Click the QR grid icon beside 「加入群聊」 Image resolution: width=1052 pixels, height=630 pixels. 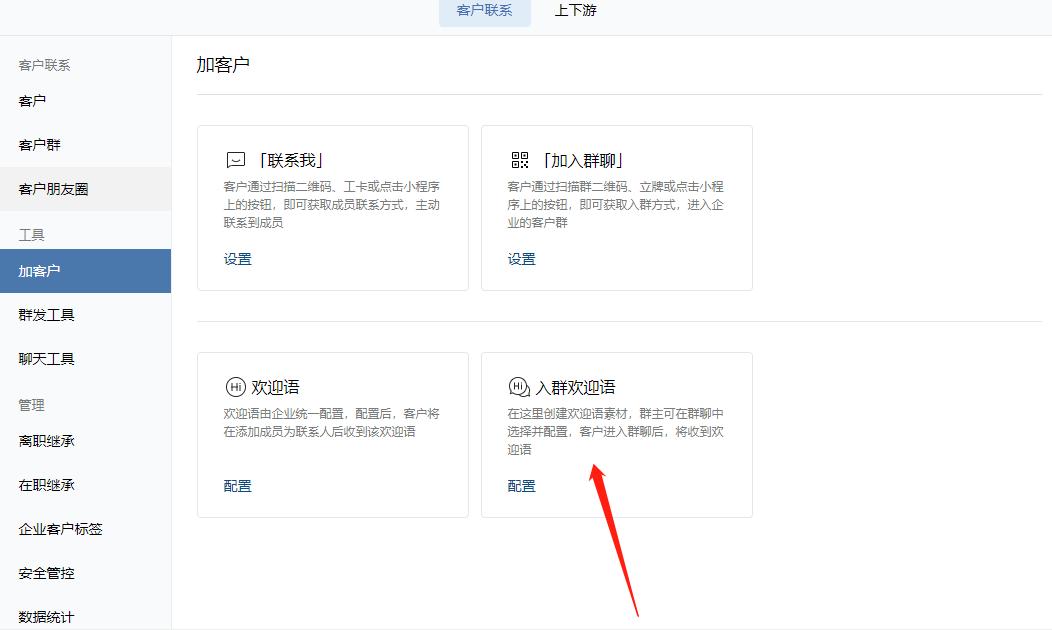(521, 158)
